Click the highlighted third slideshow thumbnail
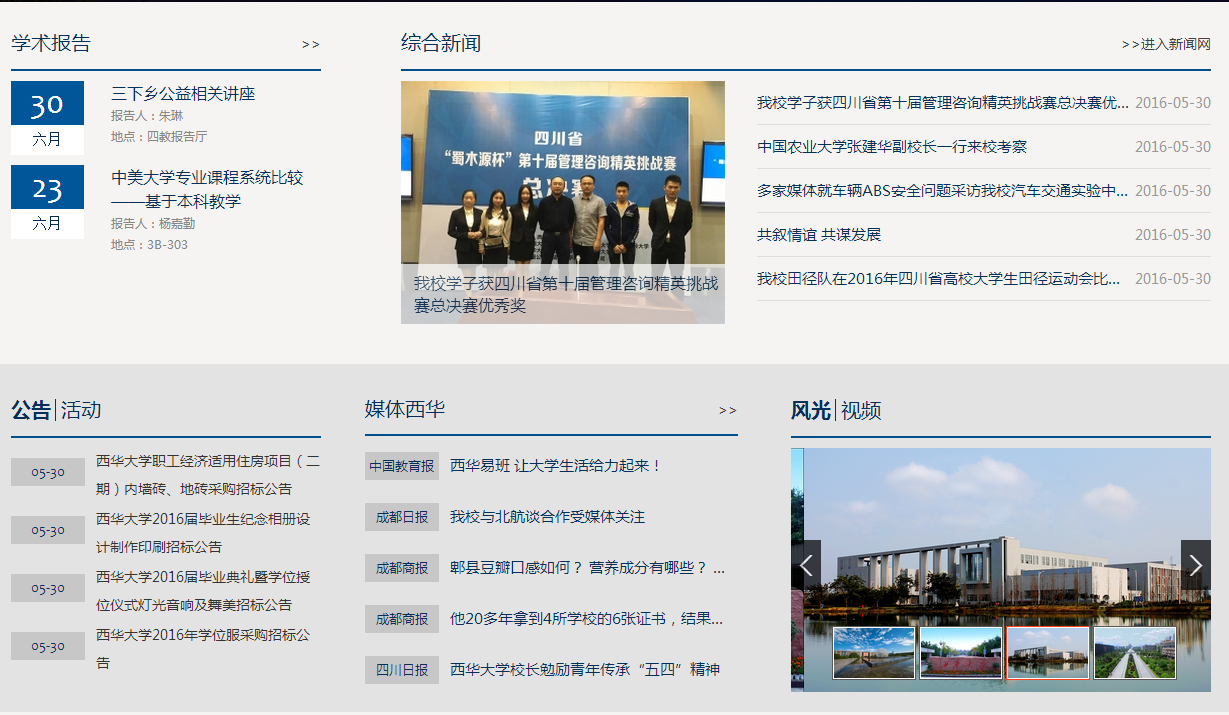Screen dimensions: 1229x715 pos(1048,653)
